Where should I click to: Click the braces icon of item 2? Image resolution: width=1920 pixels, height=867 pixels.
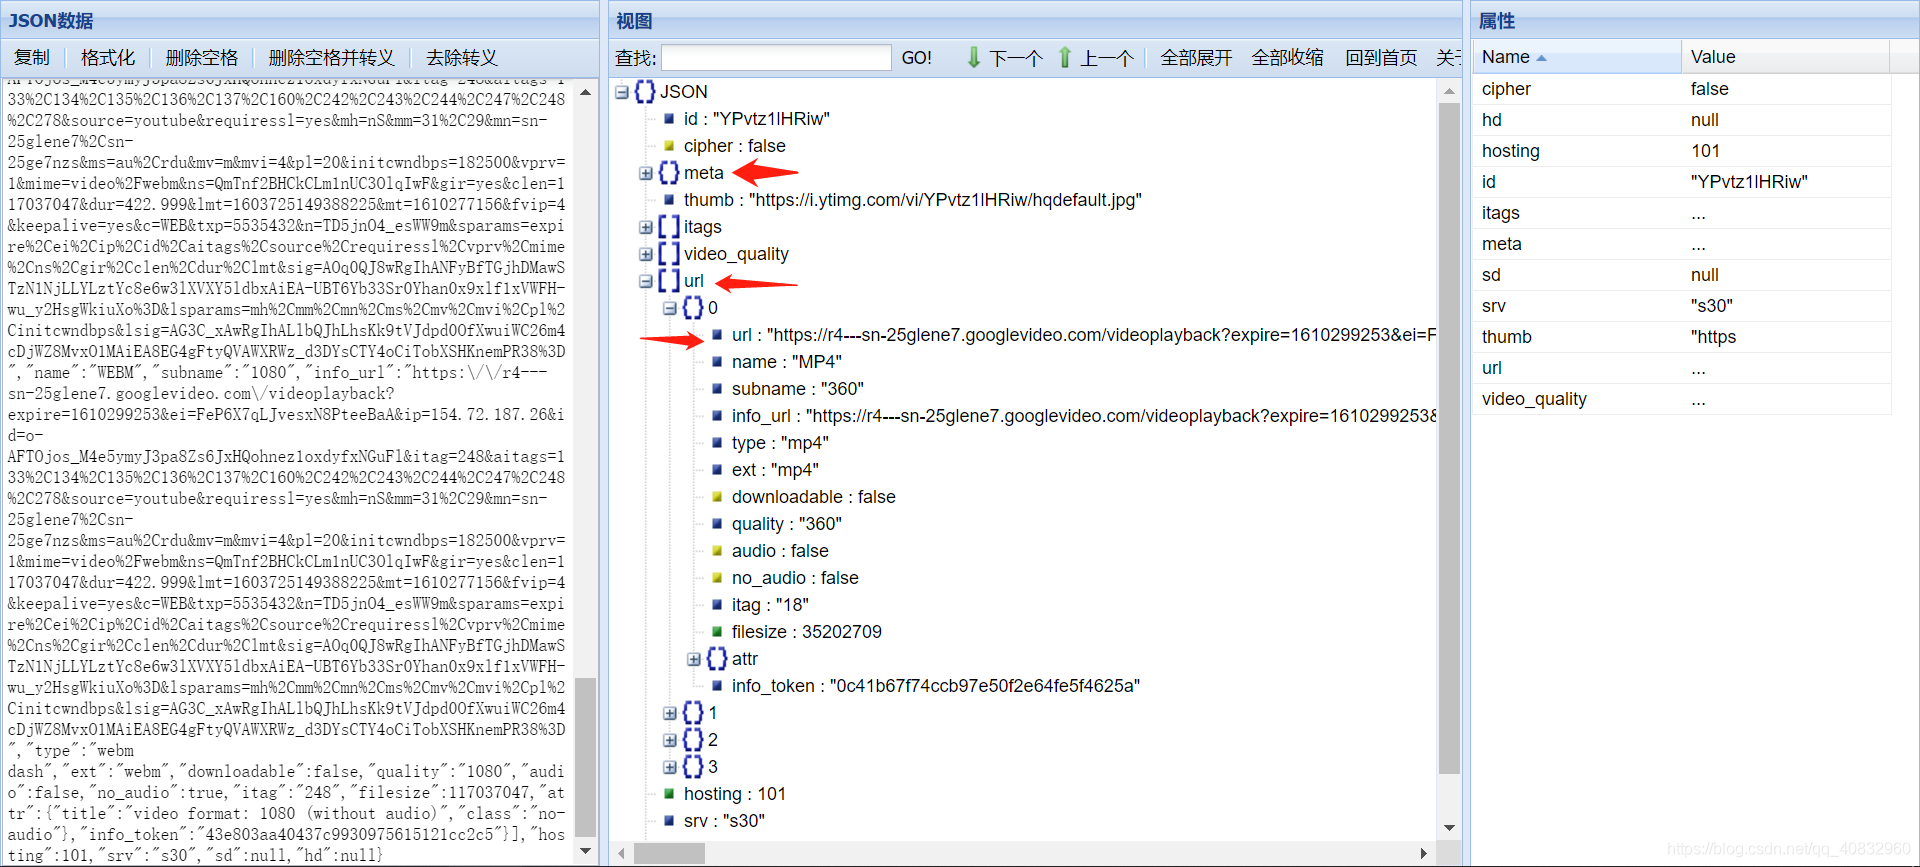693,740
